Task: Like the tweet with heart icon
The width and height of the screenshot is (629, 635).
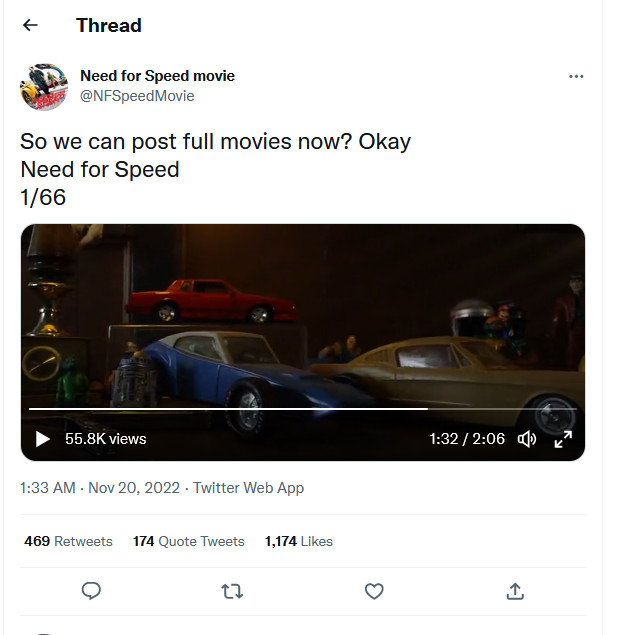Action: click(x=374, y=591)
